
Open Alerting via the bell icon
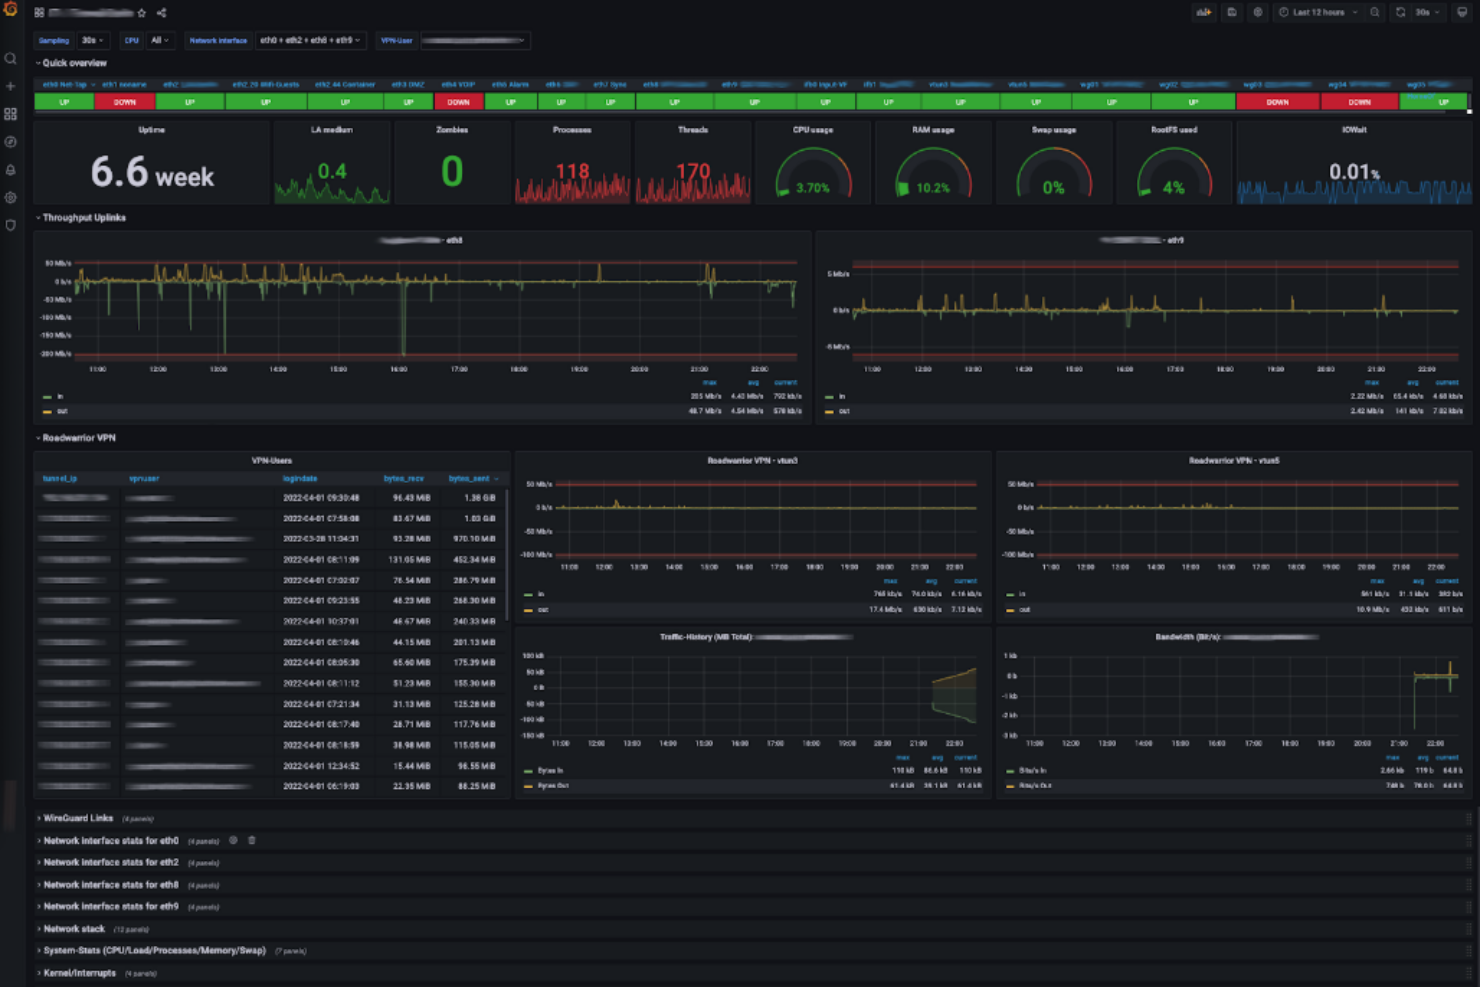point(11,169)
